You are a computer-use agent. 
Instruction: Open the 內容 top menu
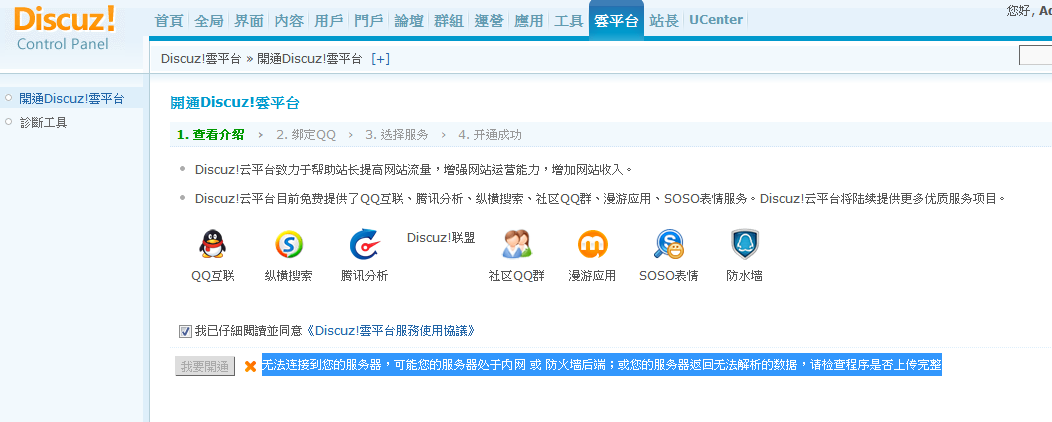289,21
